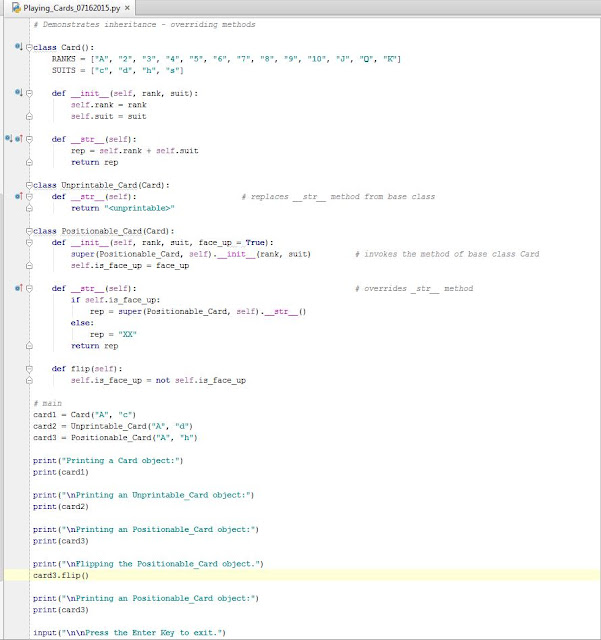Image resolution: width=601 pixels, height=640 pixels.
Task: Click the 'rep = self.rank + self.suit' line
Action: point(135,151)
